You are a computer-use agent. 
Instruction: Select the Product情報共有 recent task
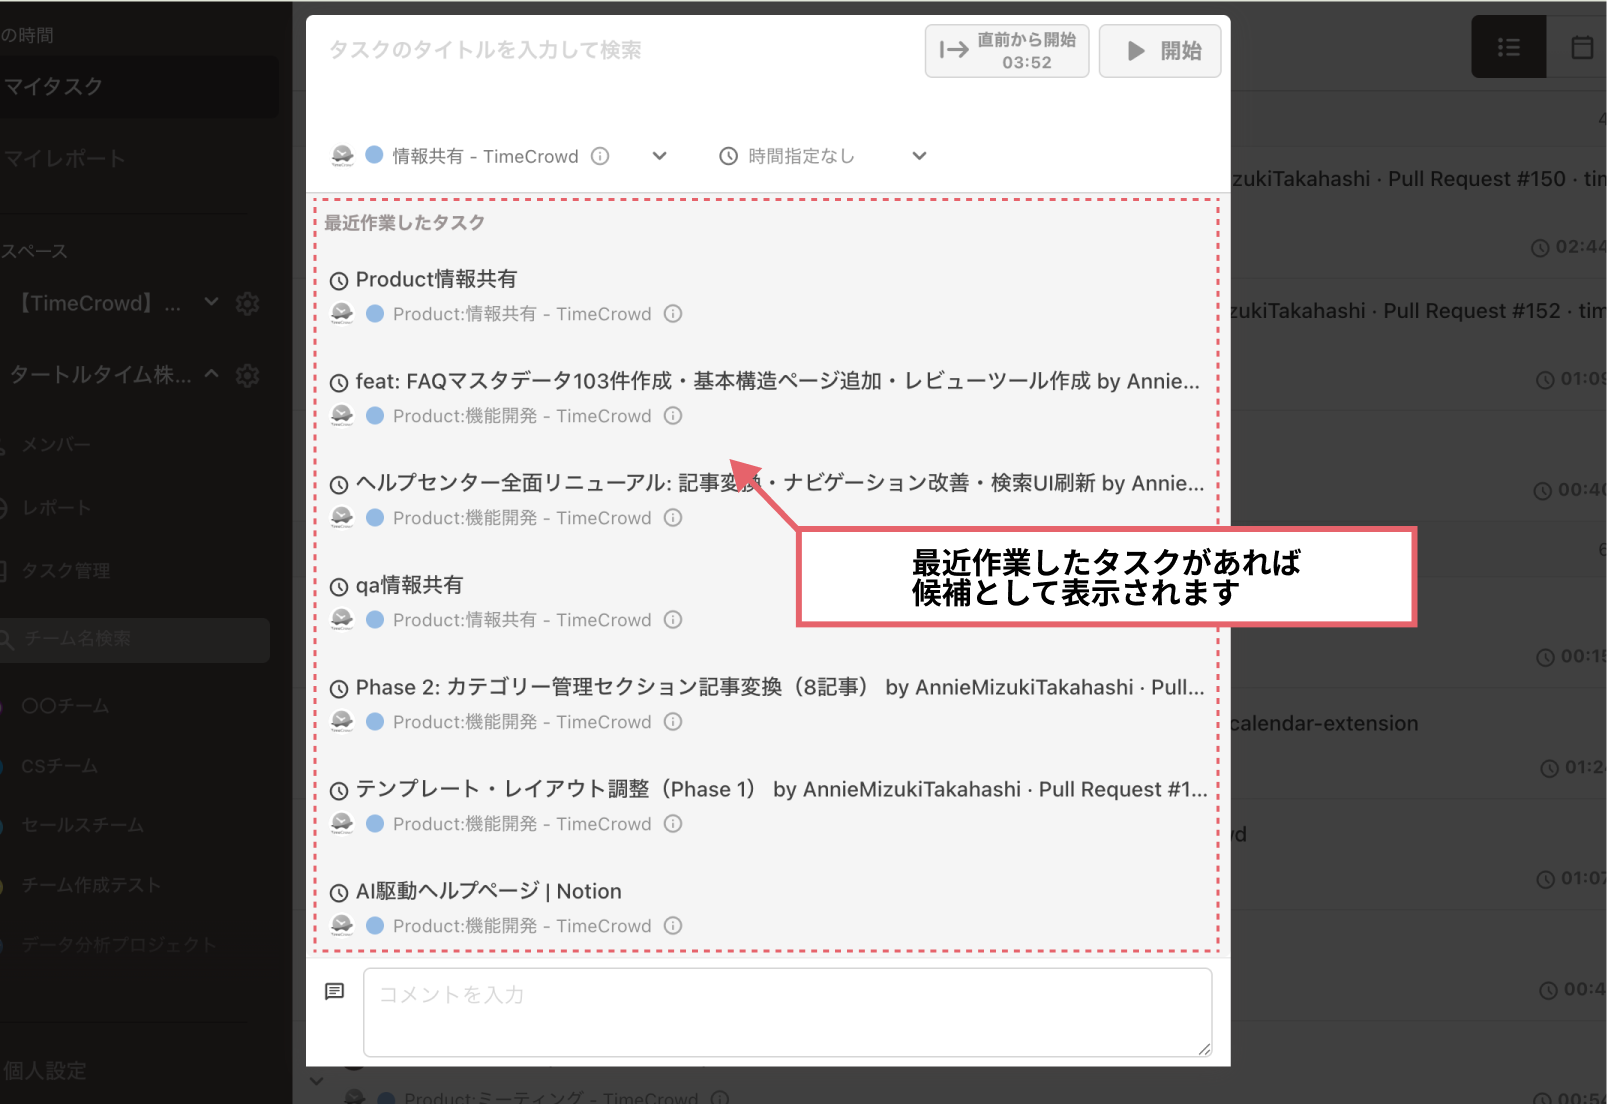pyautogui.click(x=437, y=280)
